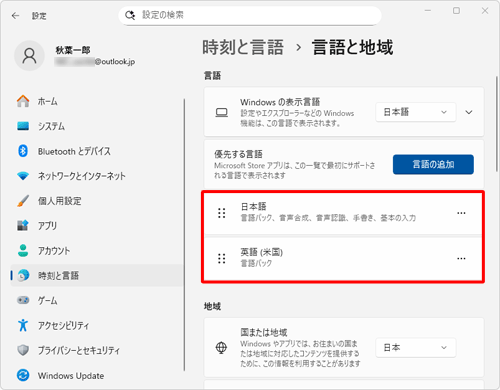Open Windows Update label in sidebar
Screen dimensions: 500x390
click(71, 376)
